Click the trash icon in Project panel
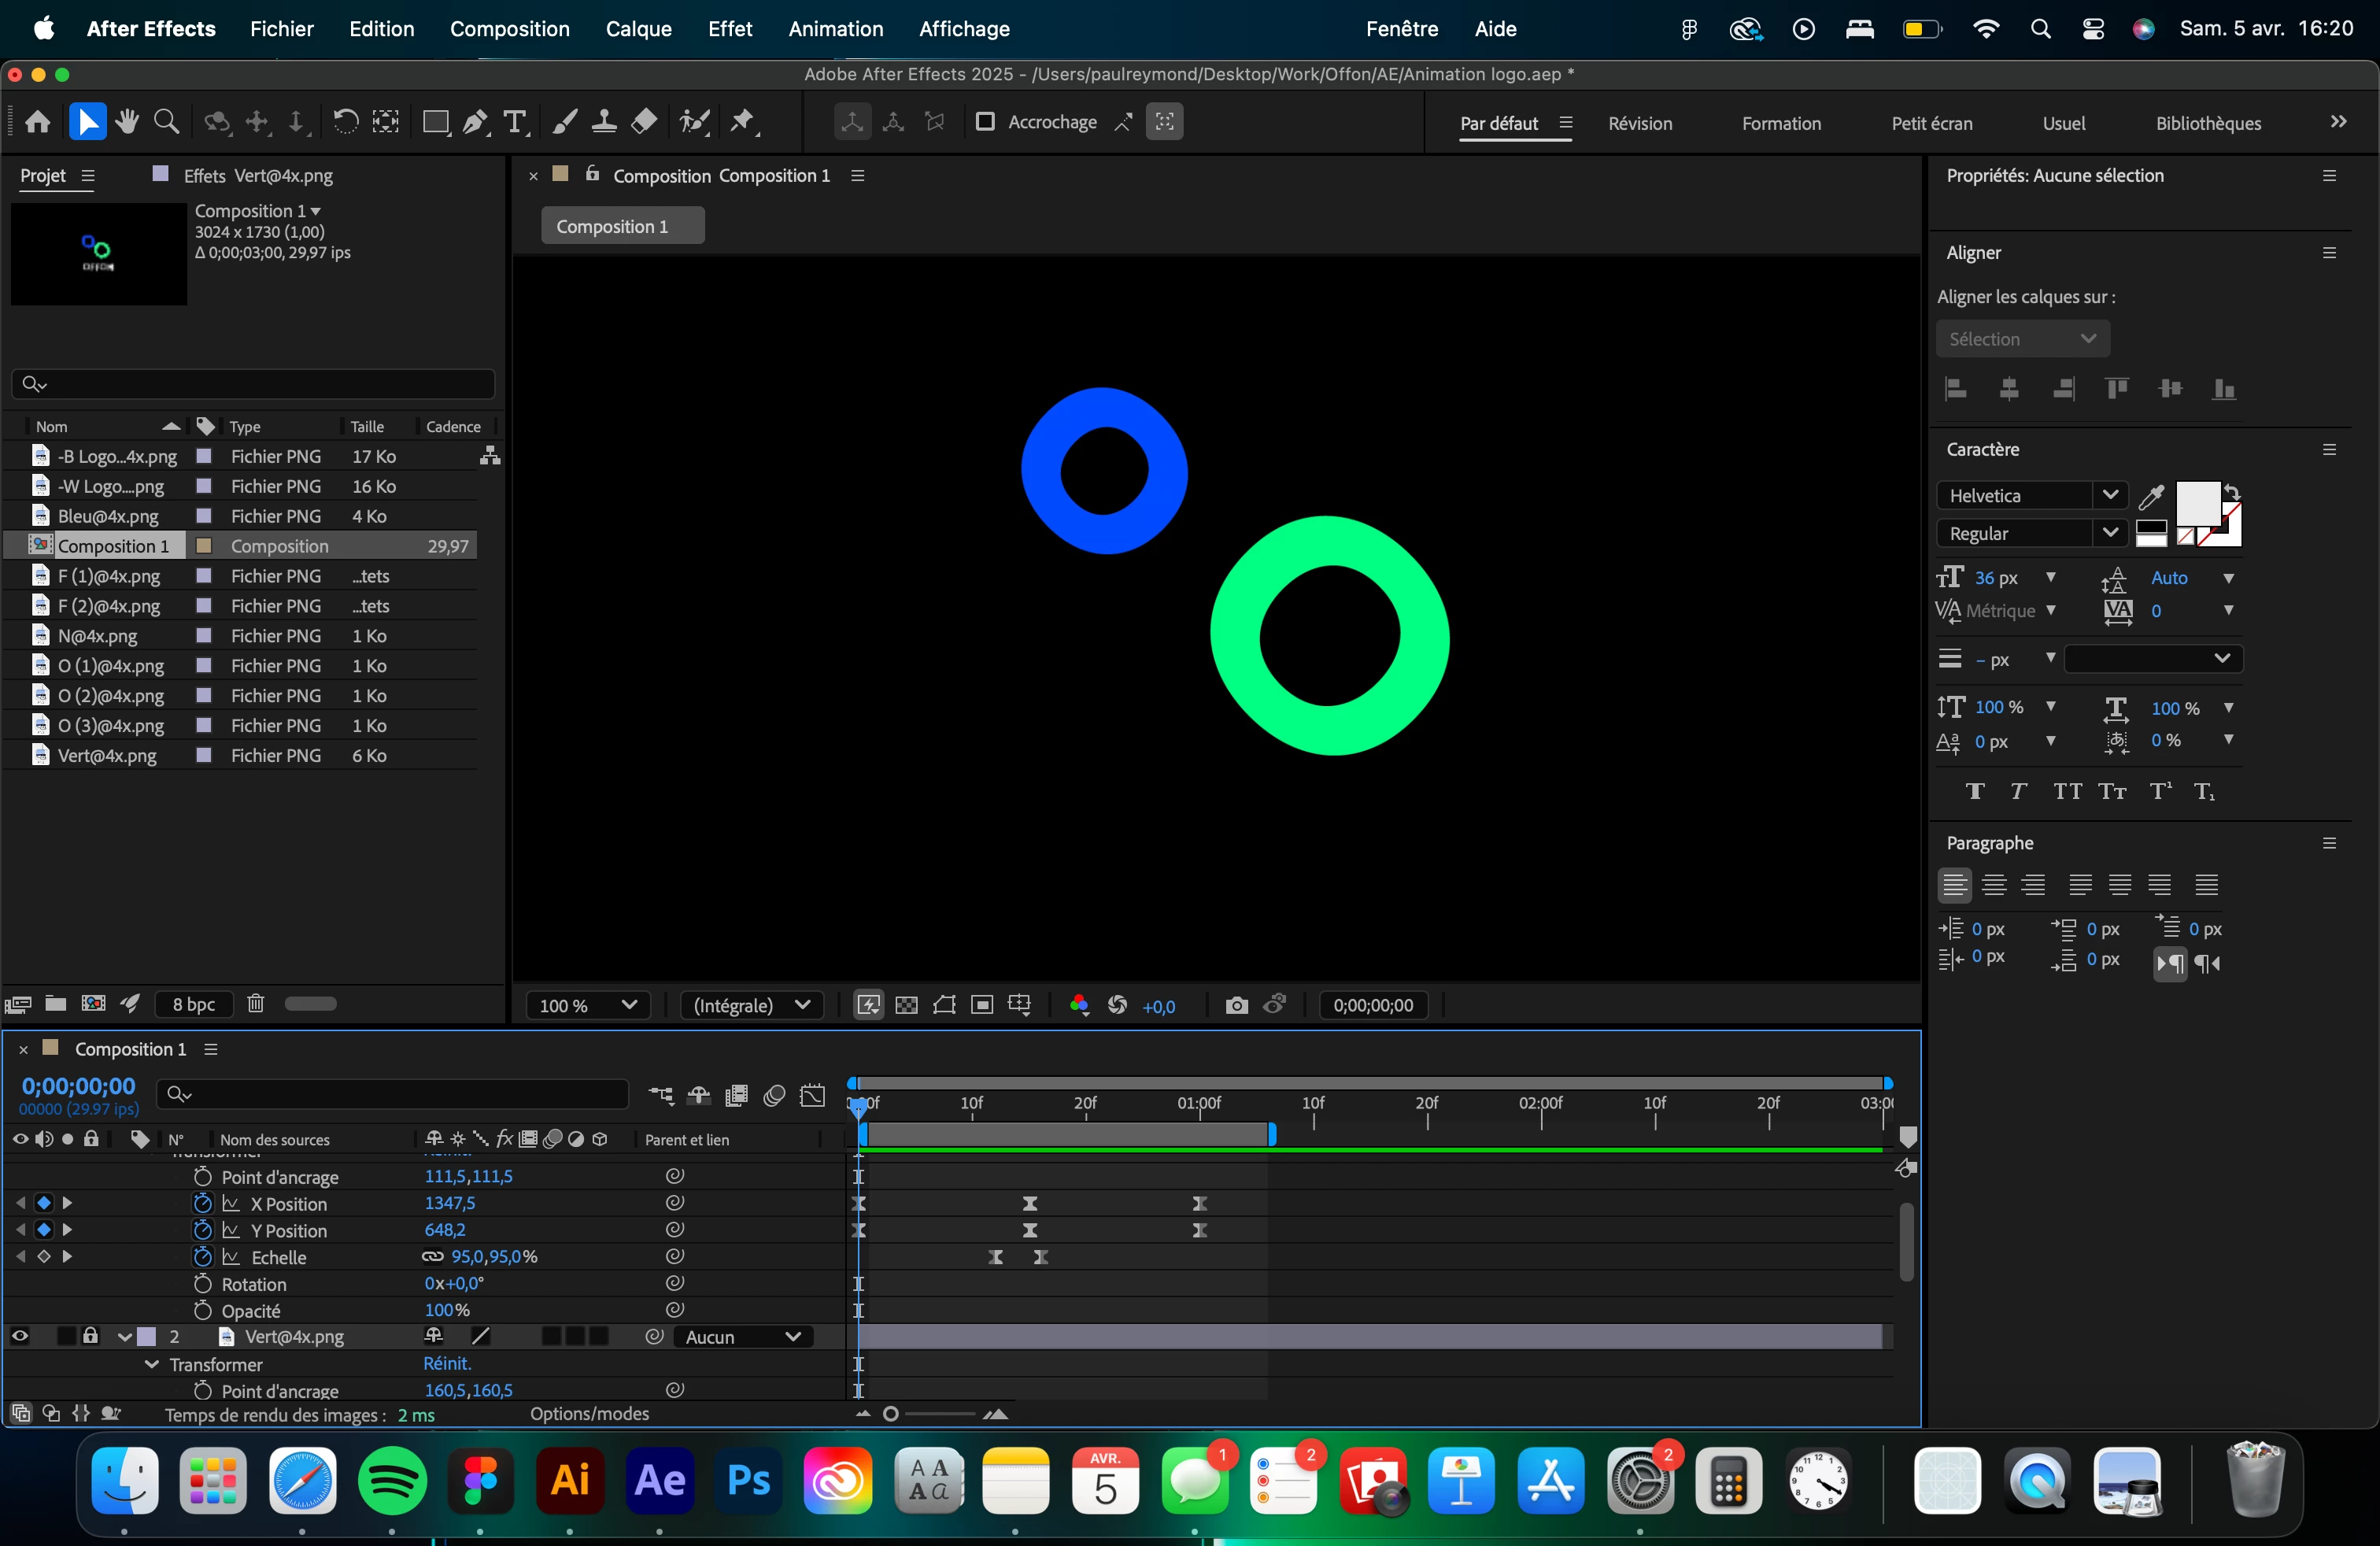This screenshot has width=2380, height=1546. (x=255, y=1003)
